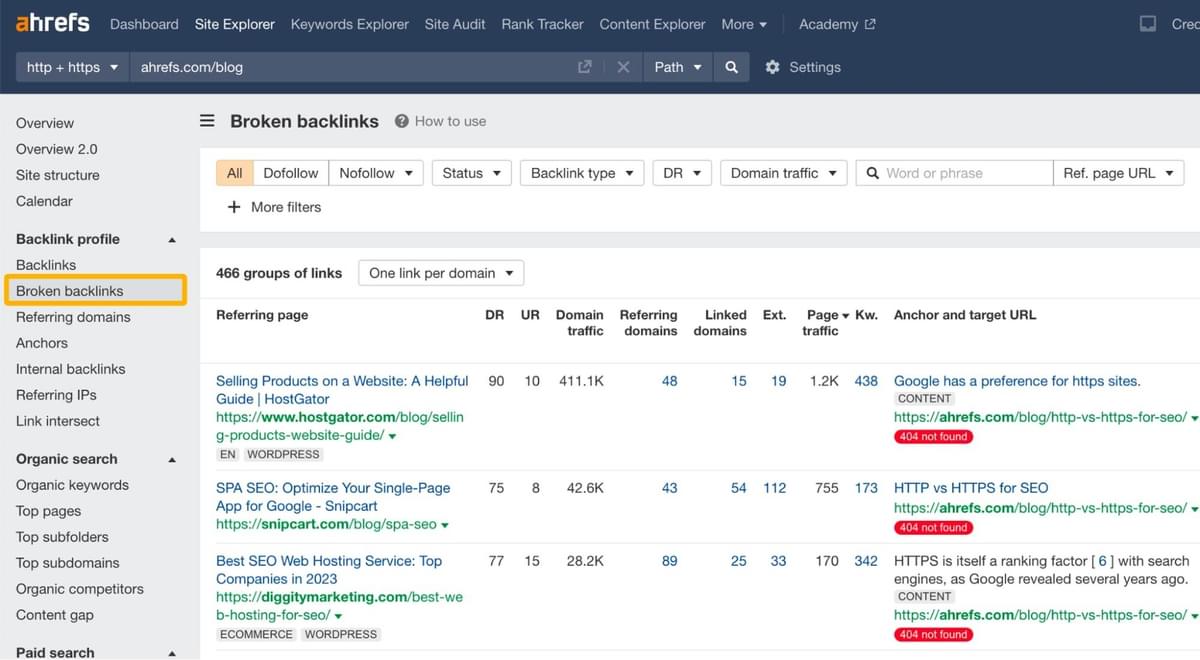Collapse the Backlink profile section
This screenshot has height=660, width=1200.
click(172, 240)
